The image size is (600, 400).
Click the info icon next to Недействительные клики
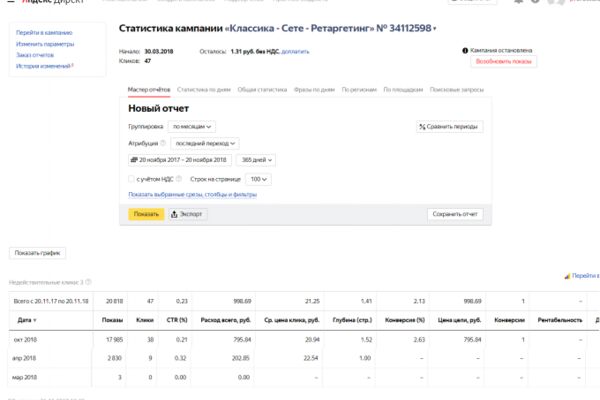point(88,282)
